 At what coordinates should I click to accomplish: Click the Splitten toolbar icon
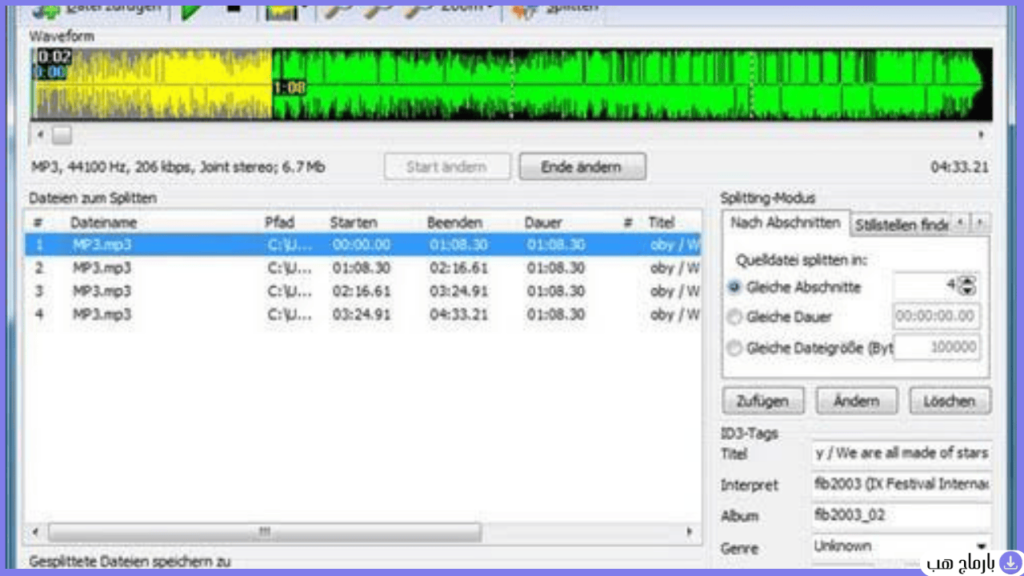[523, 11]
